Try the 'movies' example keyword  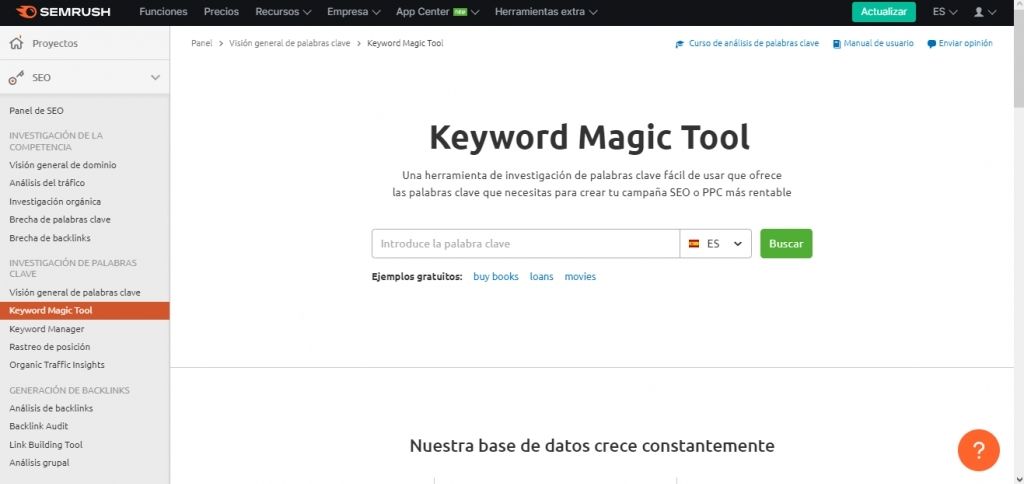pyautogui.click(x=580, y=277)
